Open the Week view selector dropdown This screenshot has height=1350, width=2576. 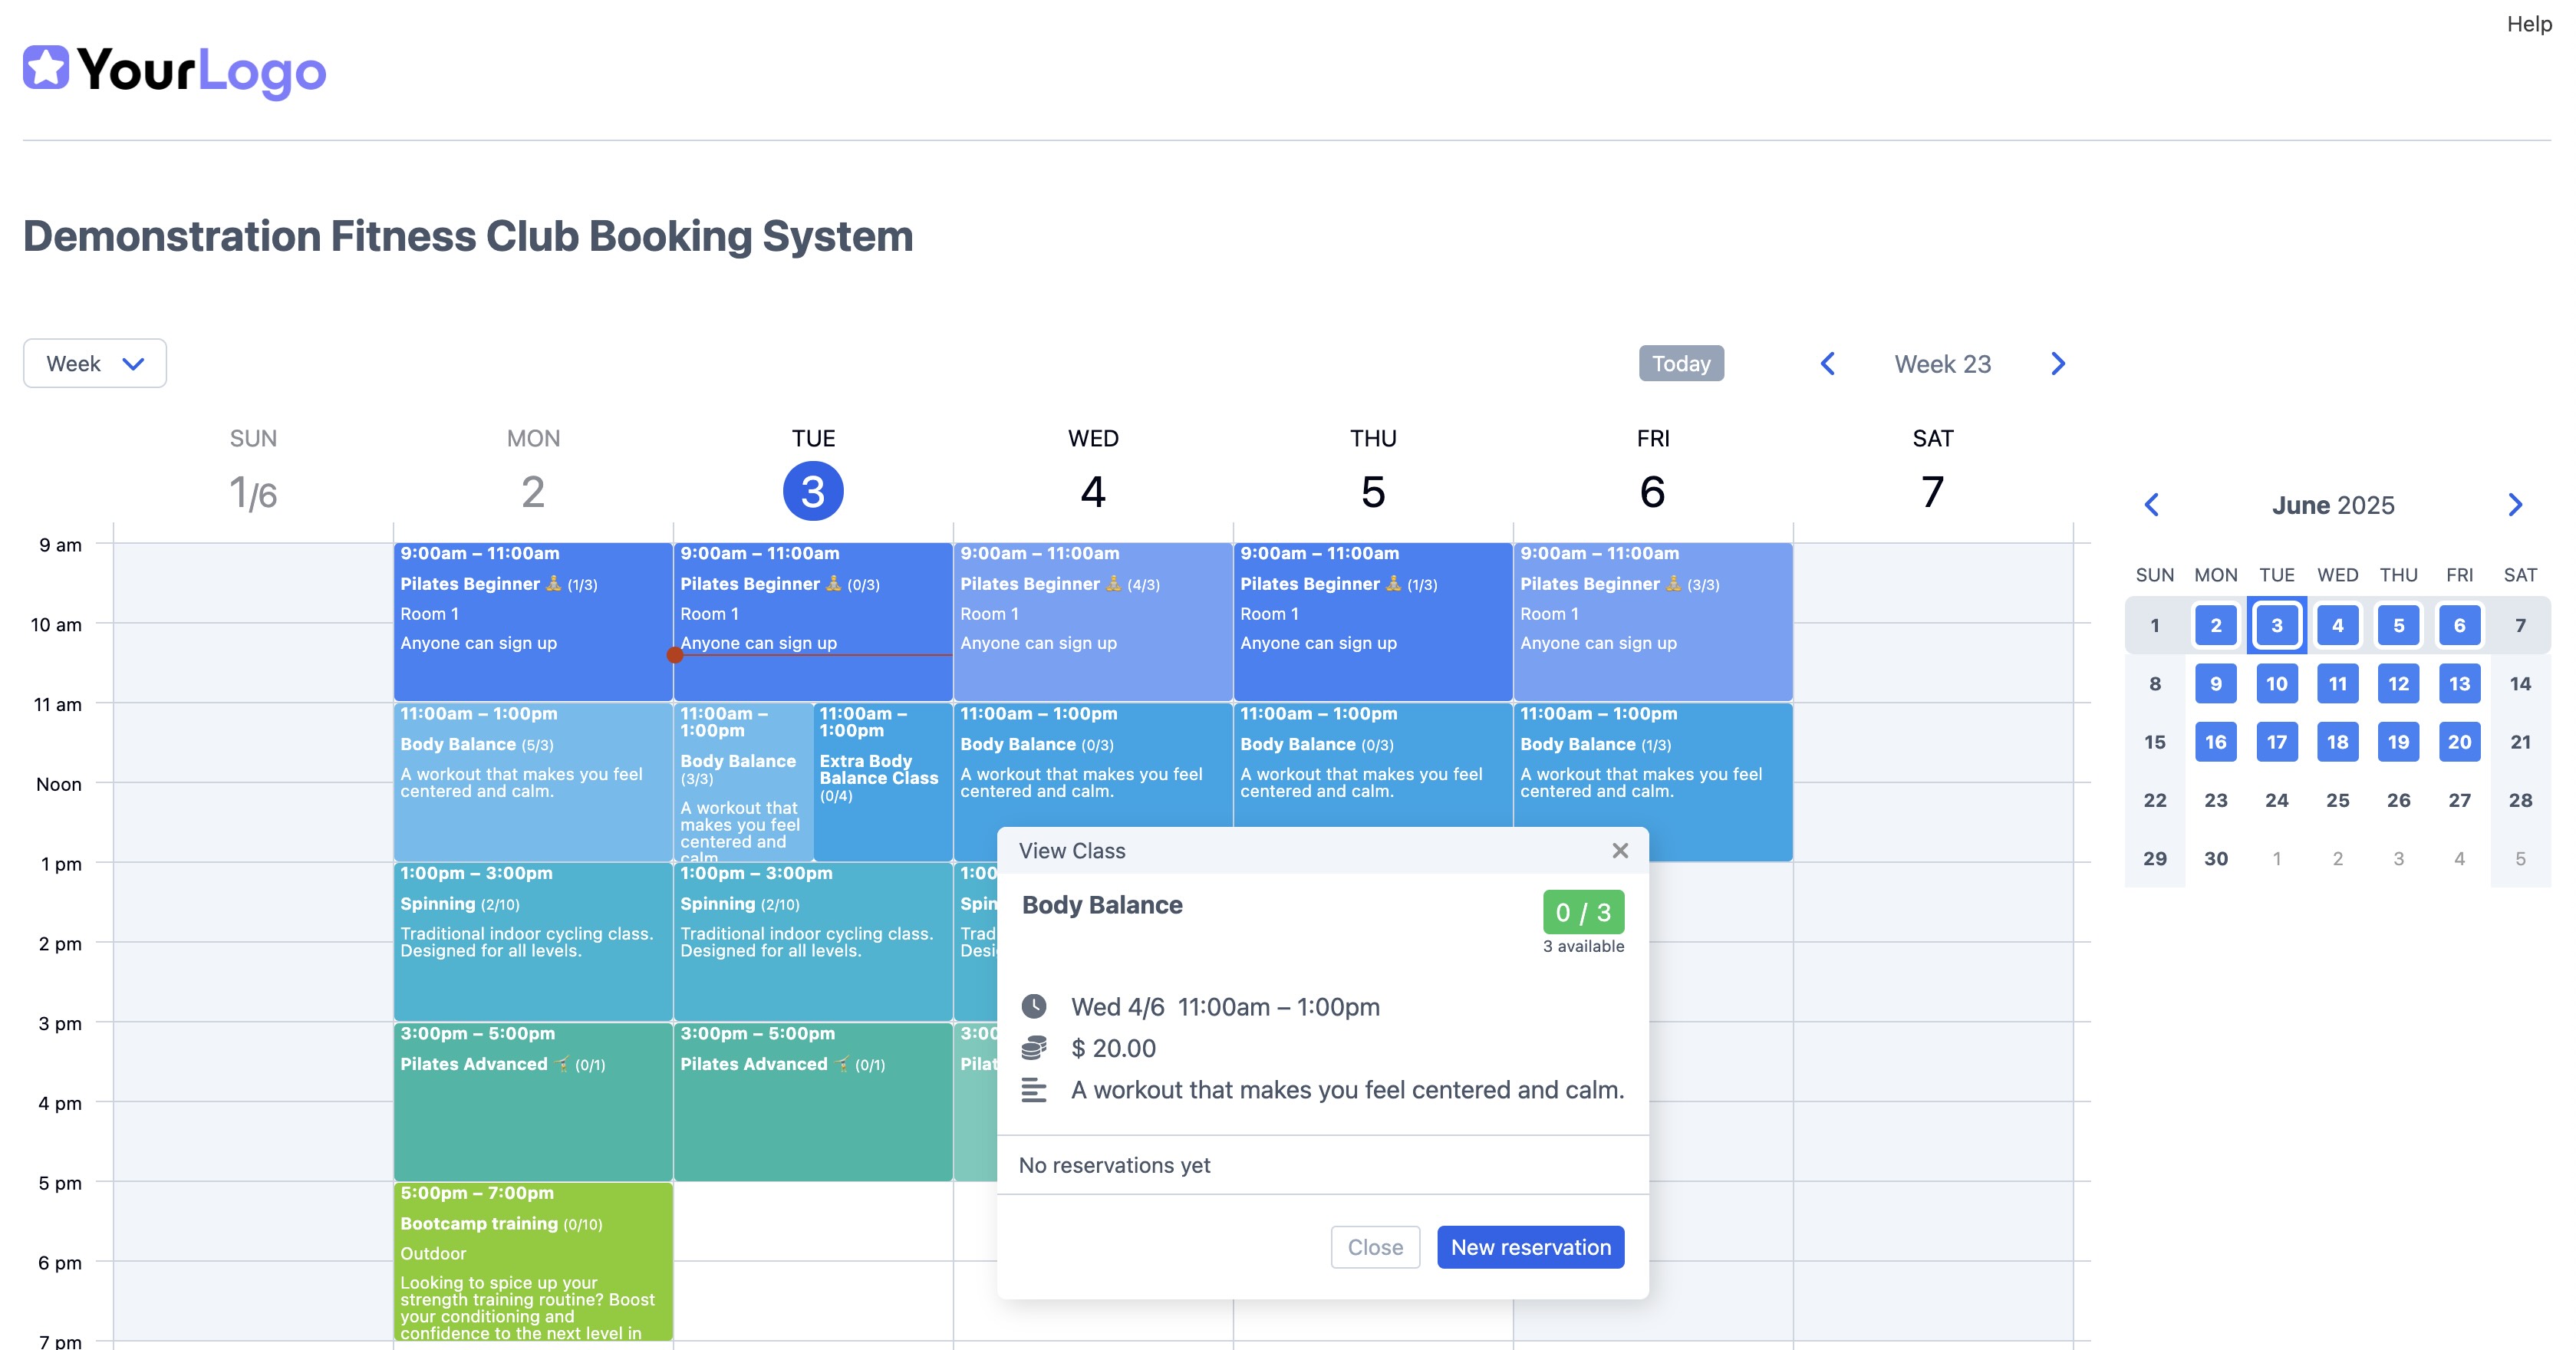tap(94, 363)
